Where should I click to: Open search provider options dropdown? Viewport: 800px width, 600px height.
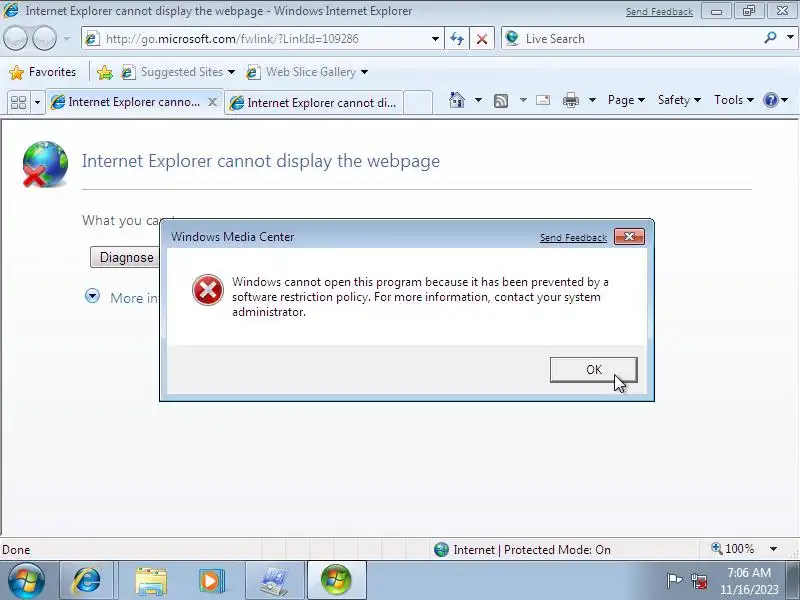coord(790,38)
